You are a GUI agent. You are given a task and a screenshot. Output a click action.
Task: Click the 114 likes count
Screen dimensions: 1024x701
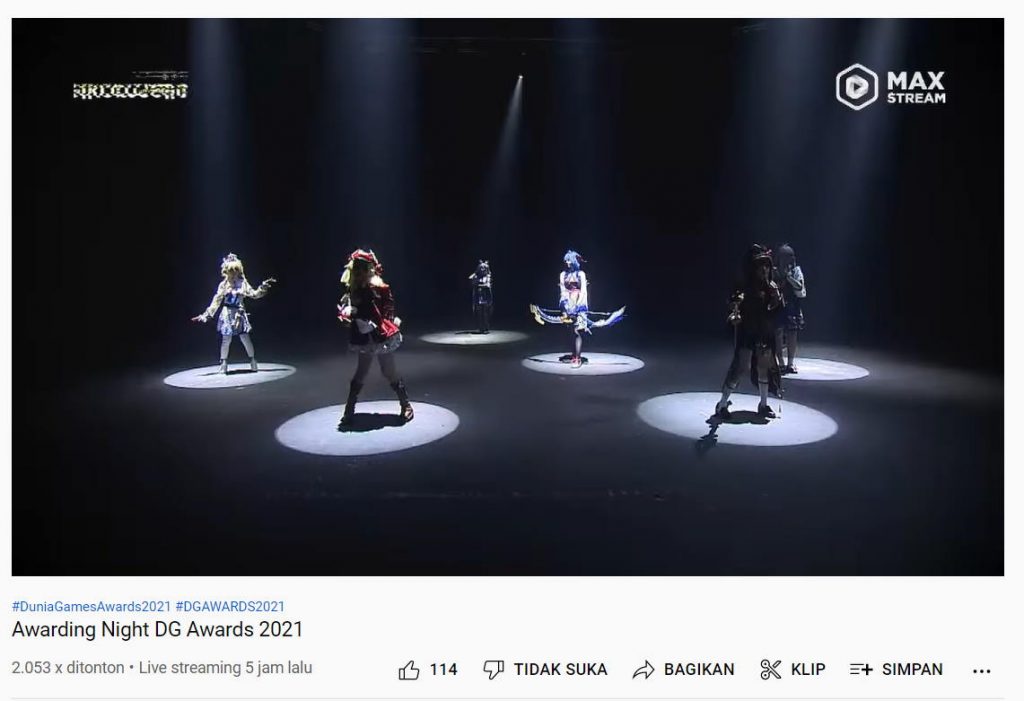(x=443, y=670)
